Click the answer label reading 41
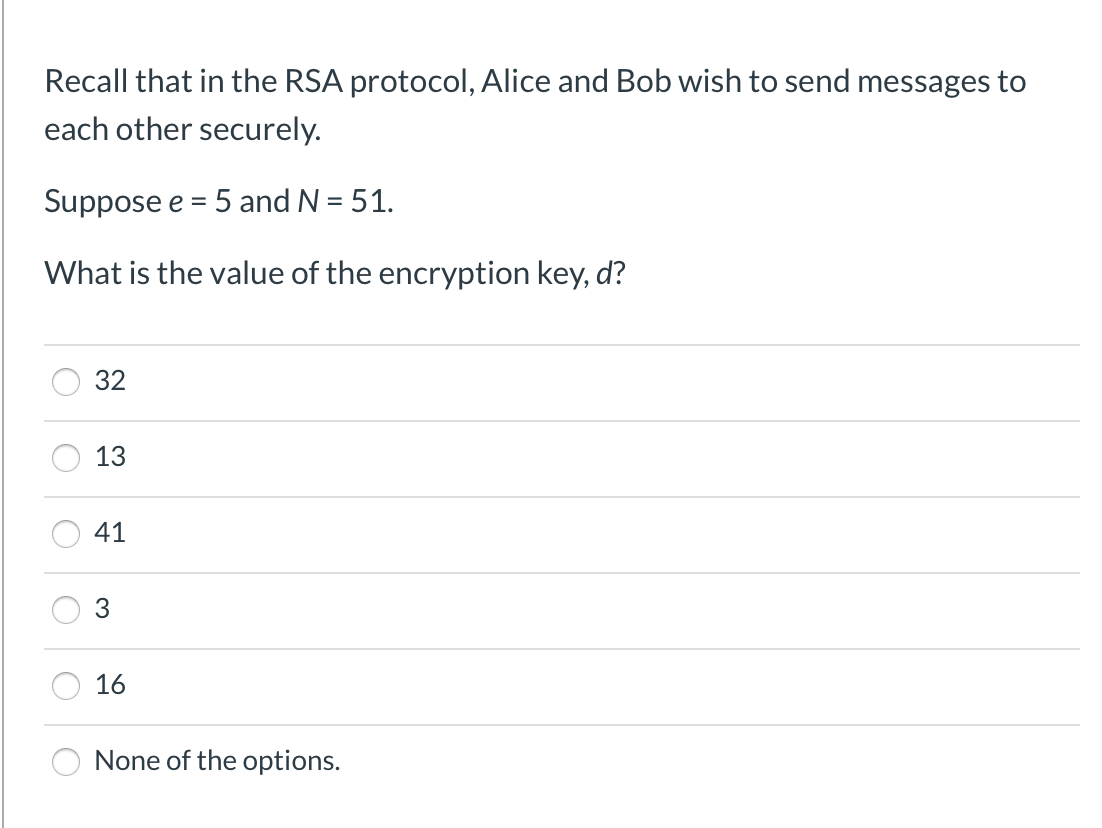This screenshot has height=828, width=1102. click(110, 534)
